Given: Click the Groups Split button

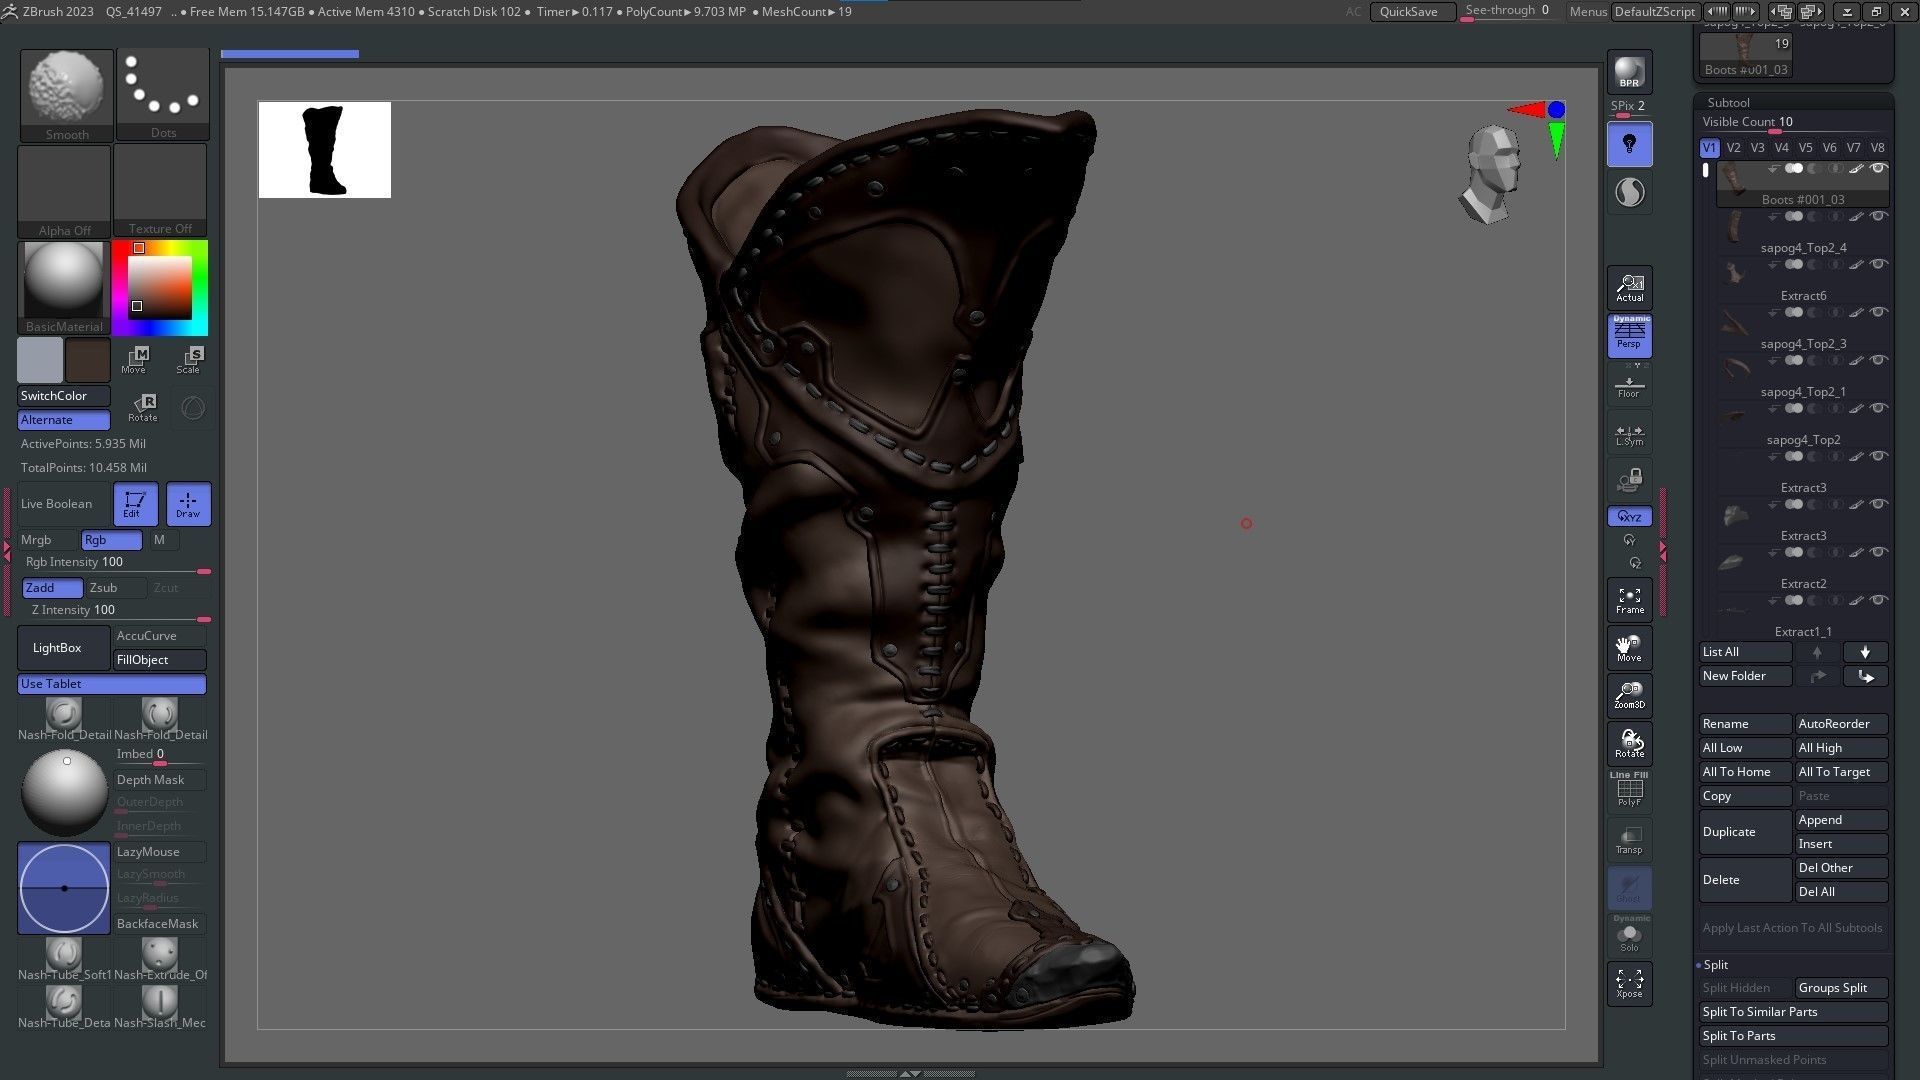Looking at the screenshot, I should pyautogui.click(x=1841, y=988).
